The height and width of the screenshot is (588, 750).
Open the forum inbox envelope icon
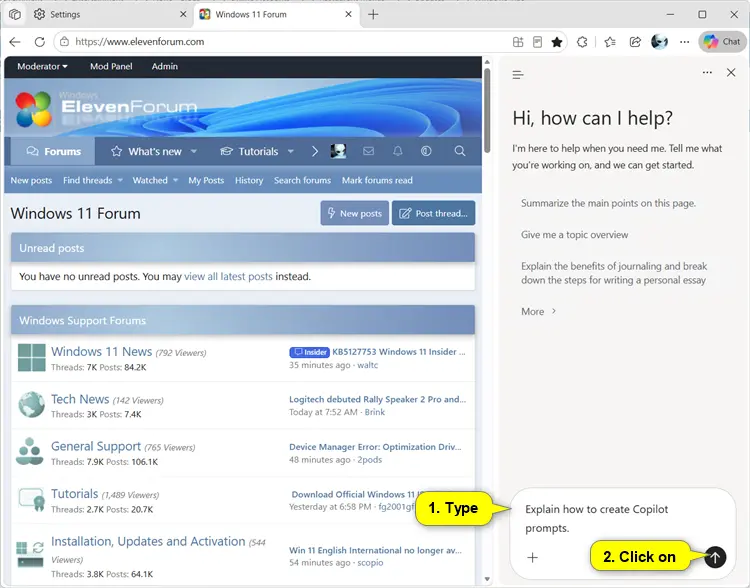tap(368, 151)
